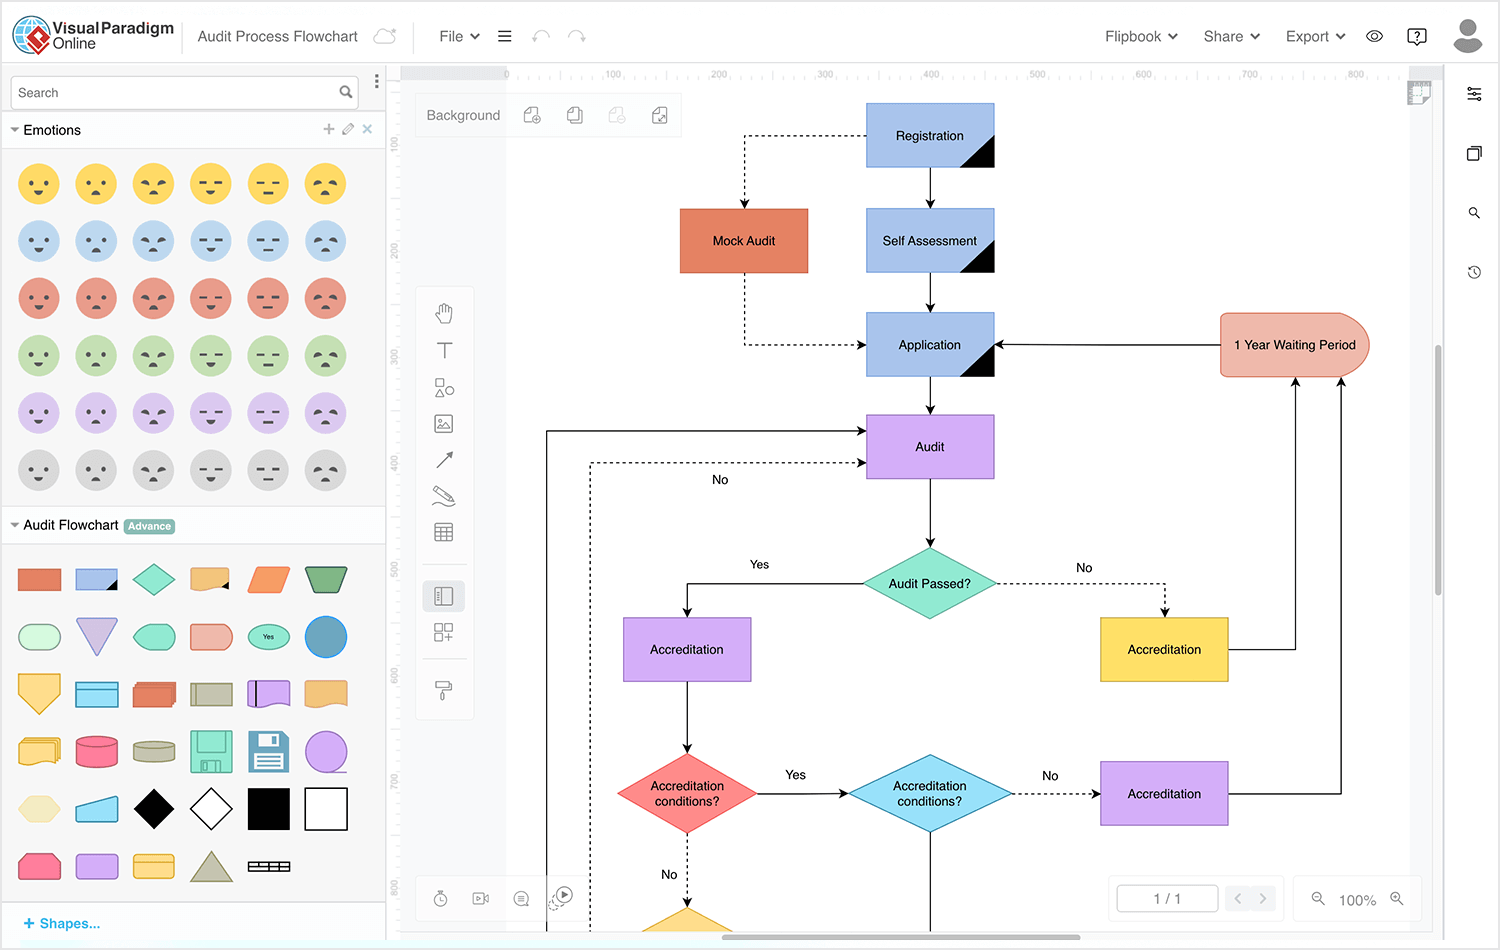This screenshot has height=950, width=1500.
Task: Edit the Emotions library with pencil icon
Action: pos(348,129)
